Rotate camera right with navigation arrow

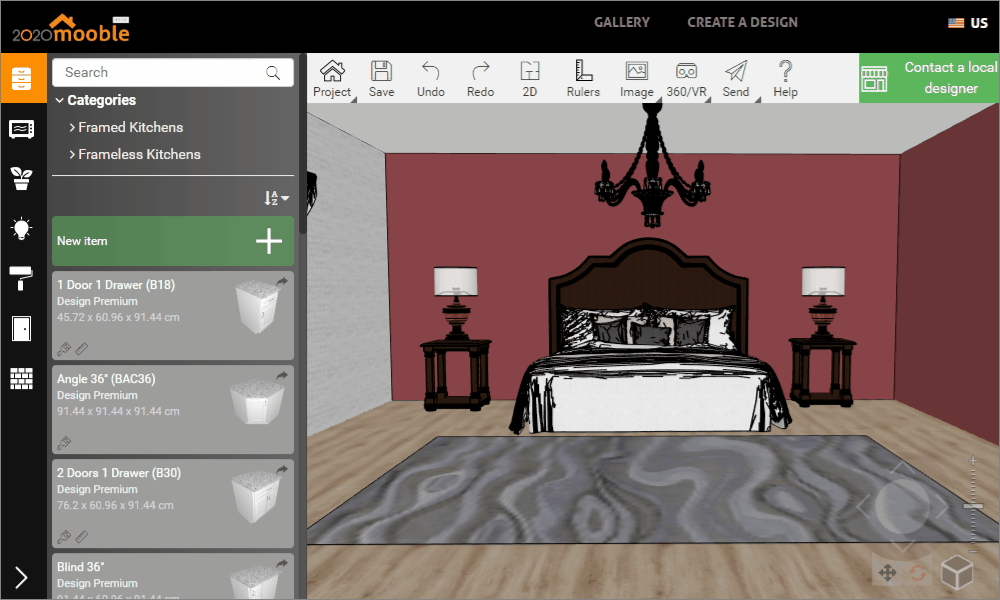point(941,506)
